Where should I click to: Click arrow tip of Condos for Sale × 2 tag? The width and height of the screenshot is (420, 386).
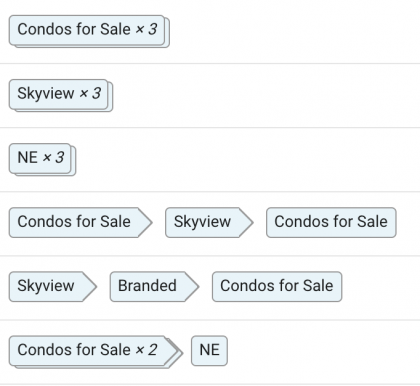pos(174,352)
